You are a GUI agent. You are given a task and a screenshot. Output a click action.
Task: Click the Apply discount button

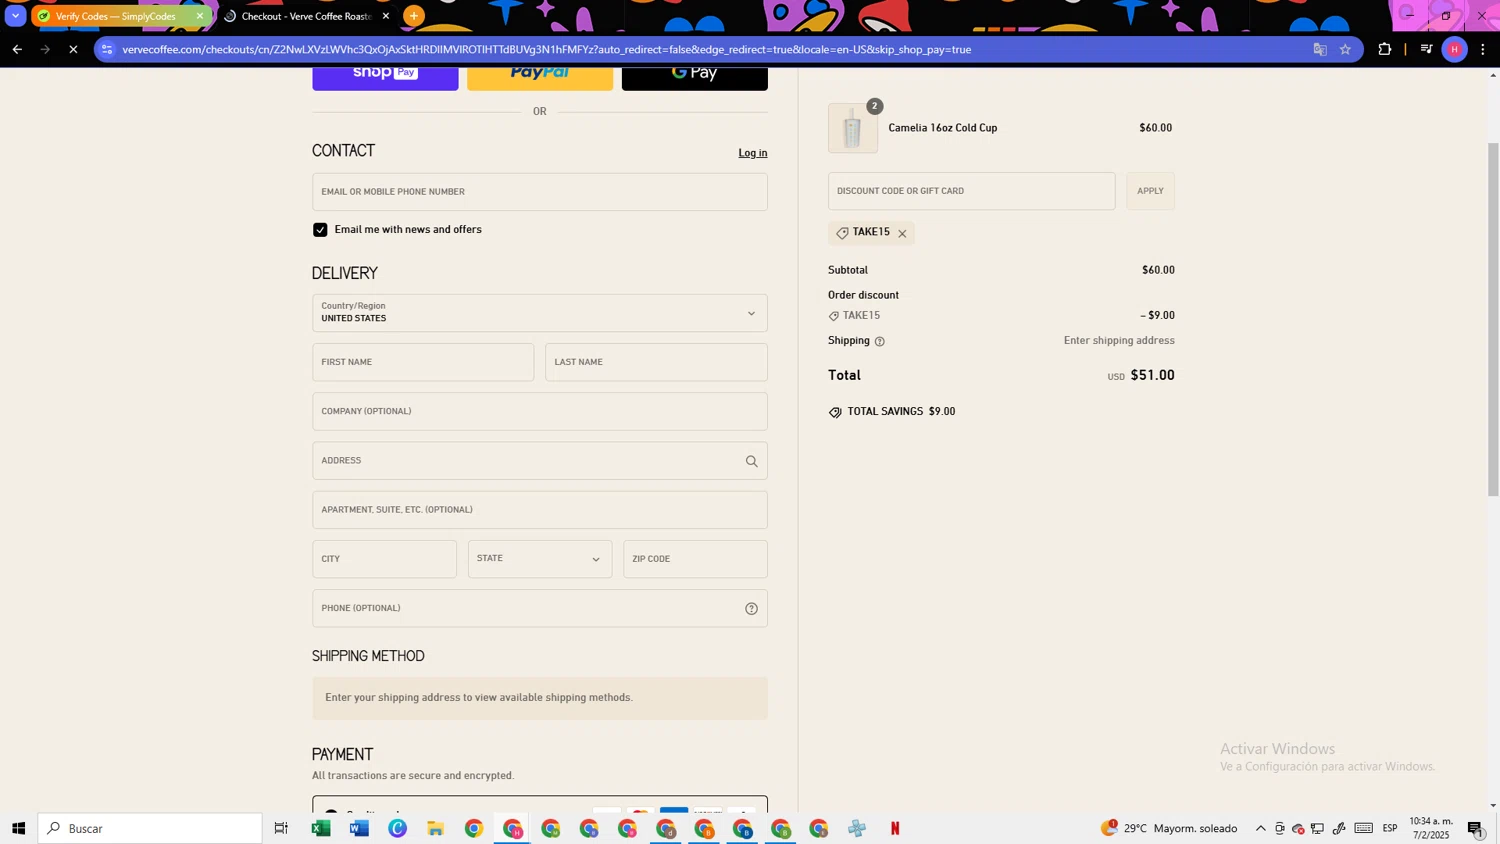click(1150, 191)
